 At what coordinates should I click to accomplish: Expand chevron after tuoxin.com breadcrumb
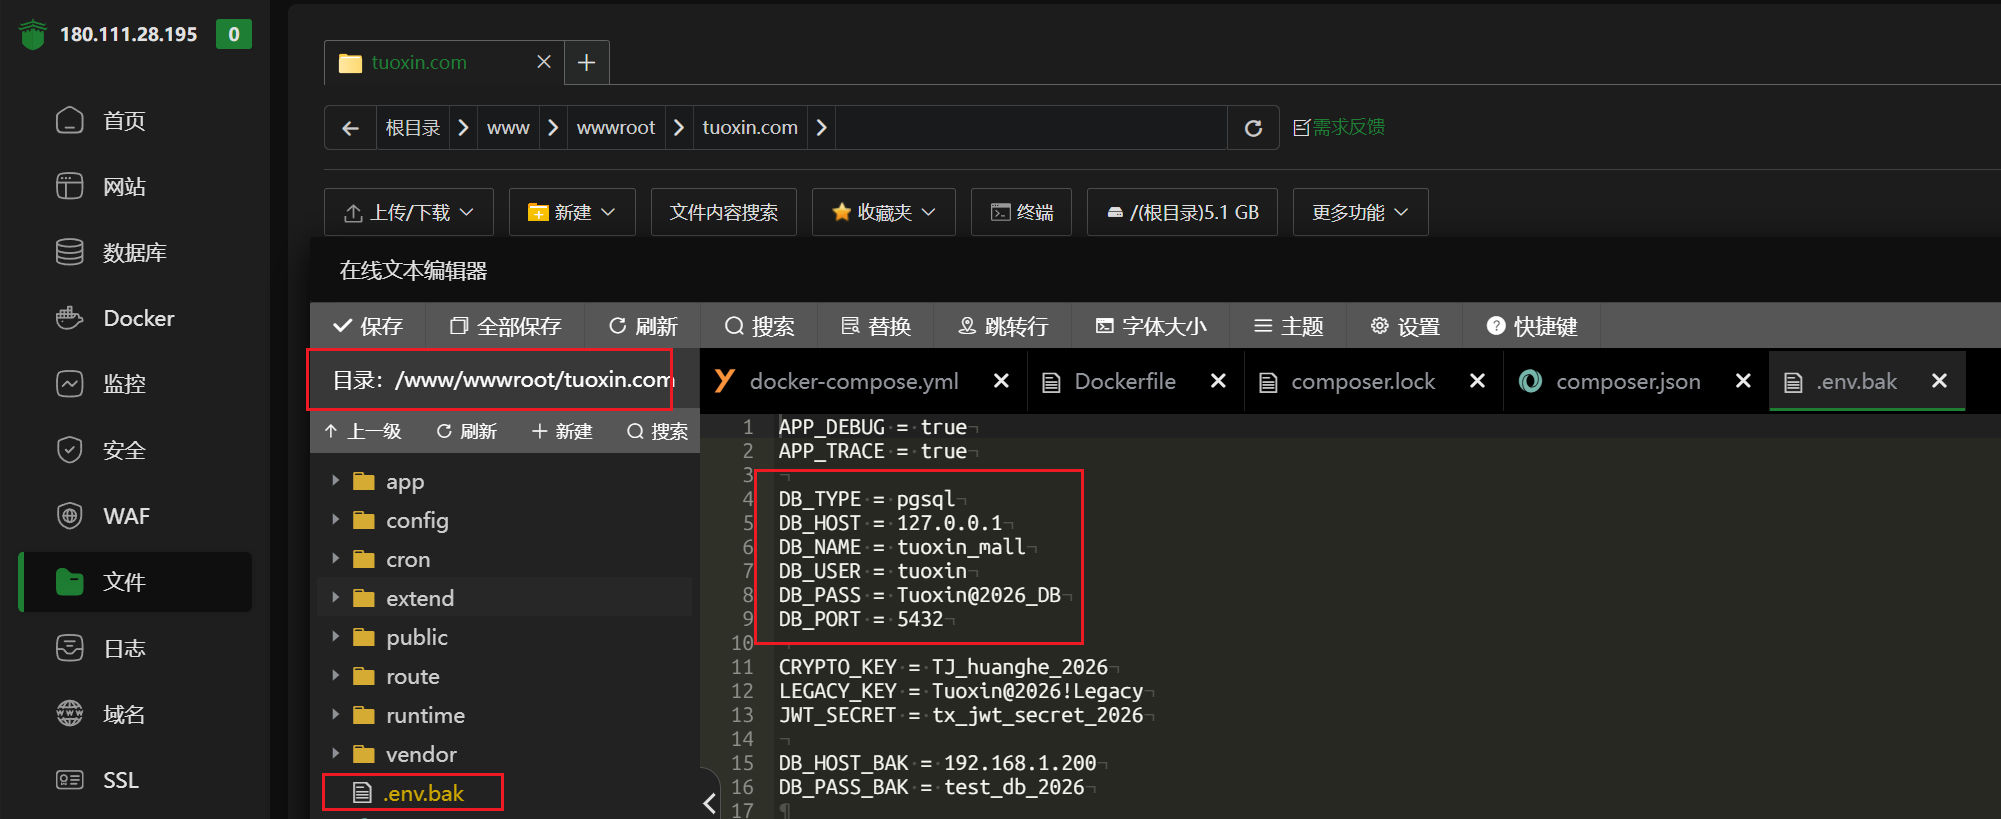pyautogui.click(x=821, y=128)
